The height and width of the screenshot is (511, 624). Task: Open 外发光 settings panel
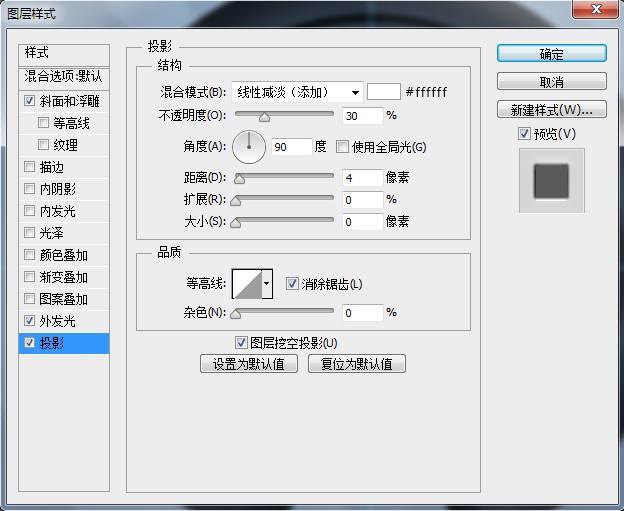point(57,321)
